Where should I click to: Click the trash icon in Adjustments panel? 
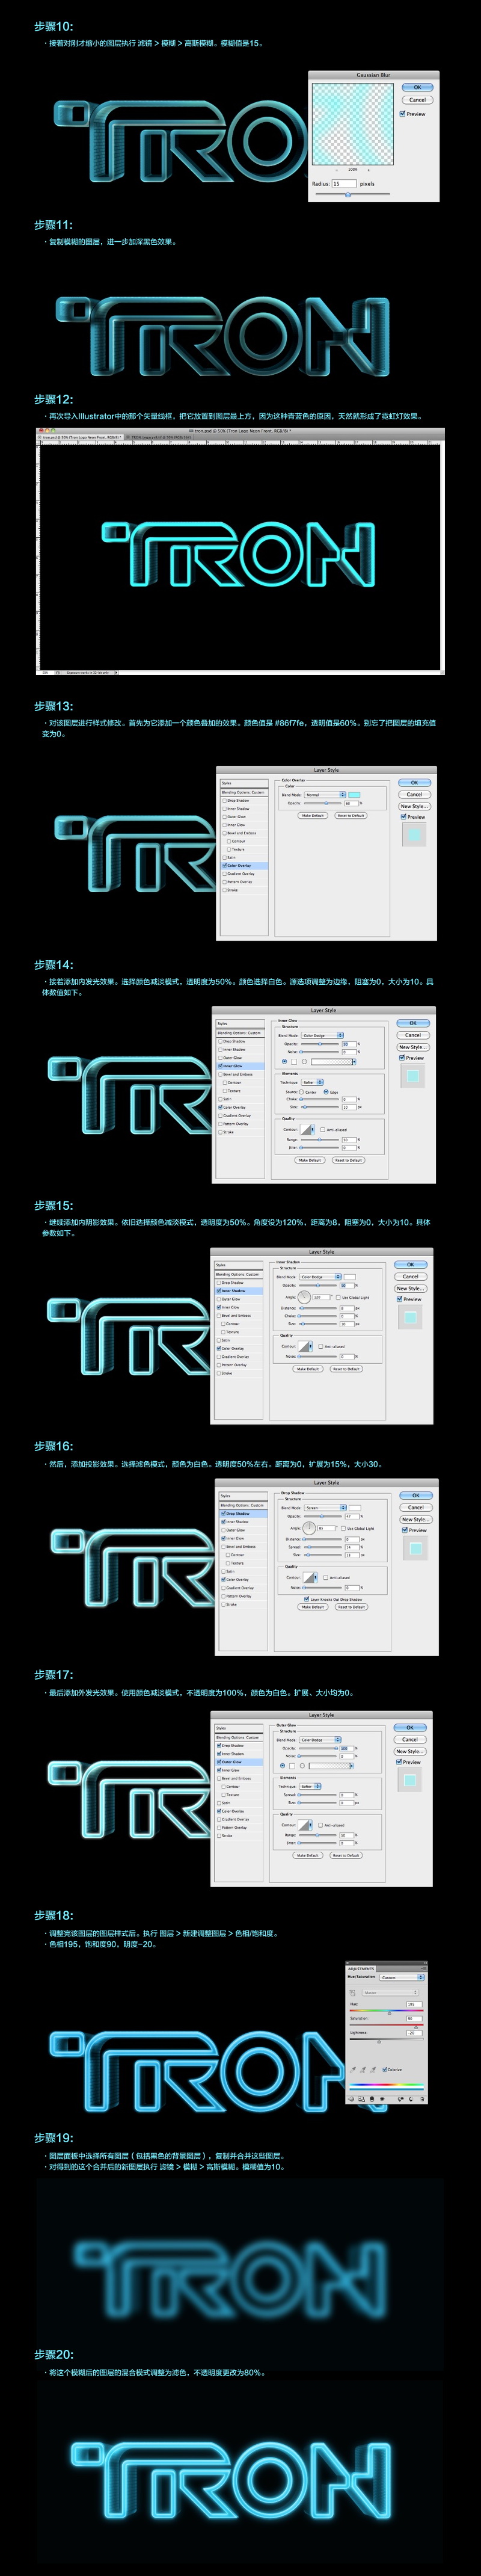tap(422, 2099)
